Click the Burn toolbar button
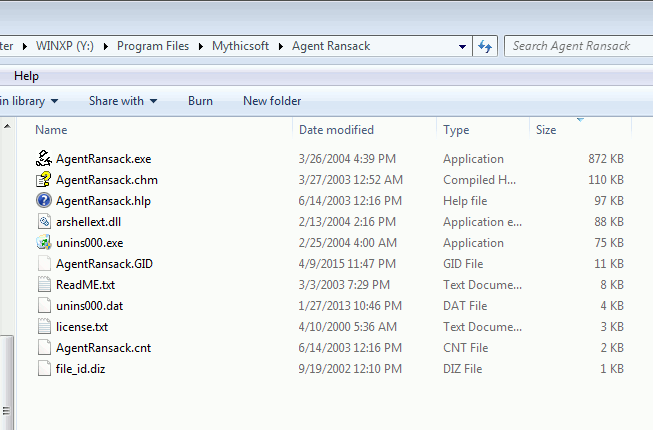 (200, 101)
